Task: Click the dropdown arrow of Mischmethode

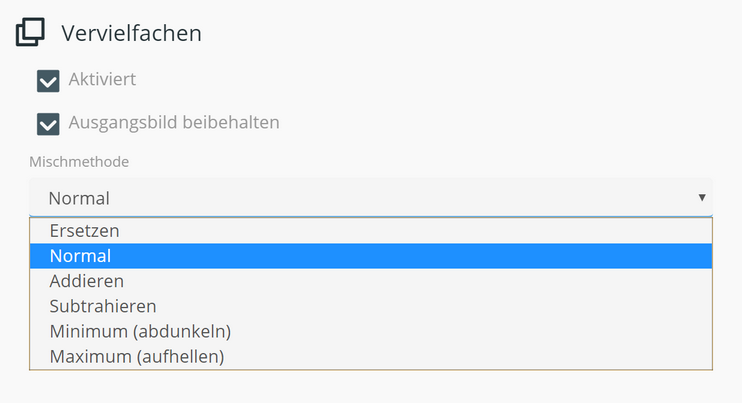Action: [x=702, y=198]
